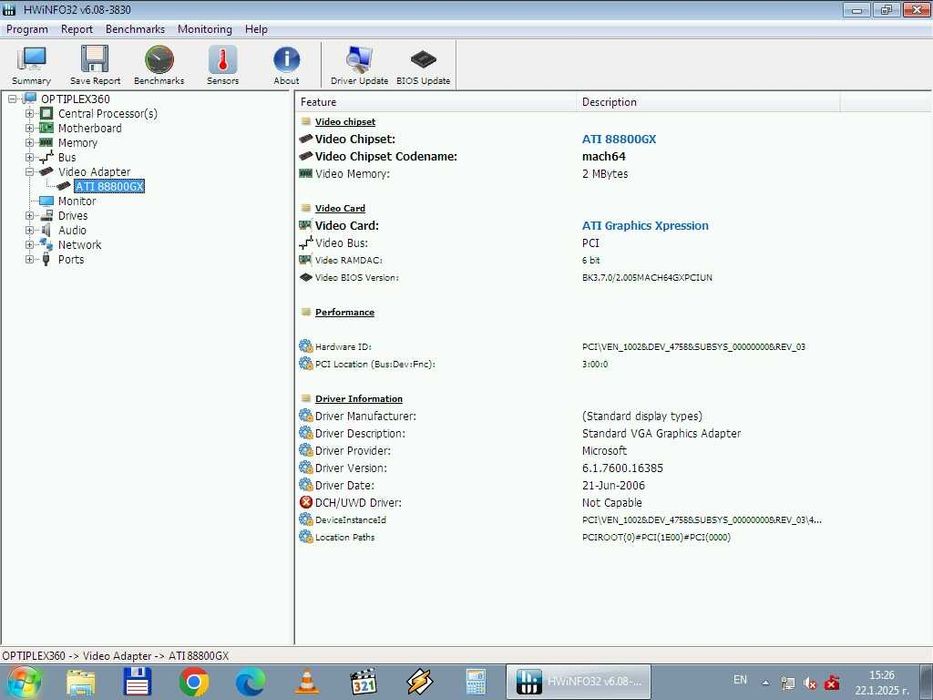Open the Benchmarks menu
Viewport: 933px width, 700px height.
135,29
